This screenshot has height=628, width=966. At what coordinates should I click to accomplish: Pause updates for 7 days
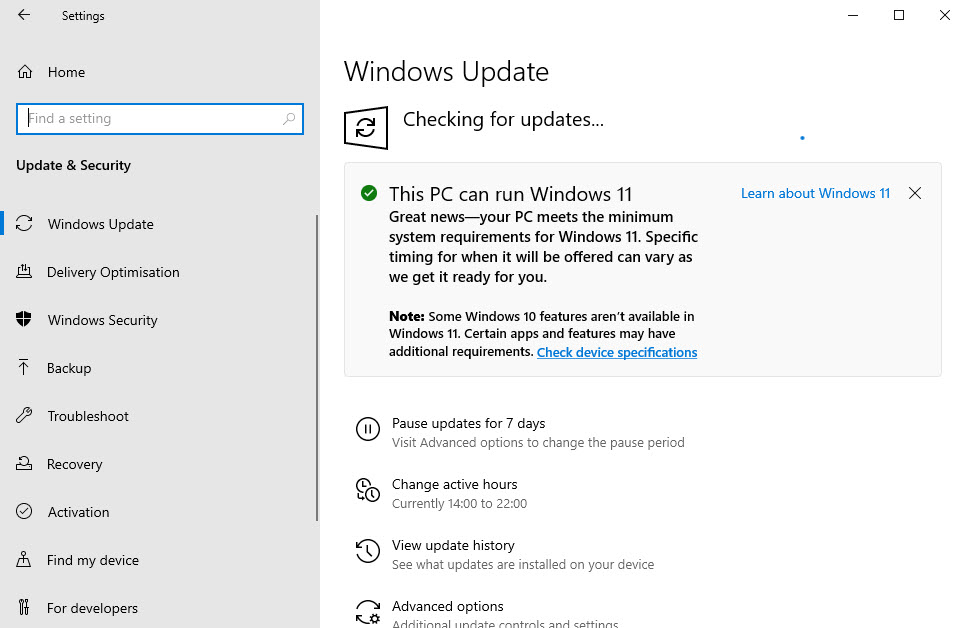click(x=468, y=423)
